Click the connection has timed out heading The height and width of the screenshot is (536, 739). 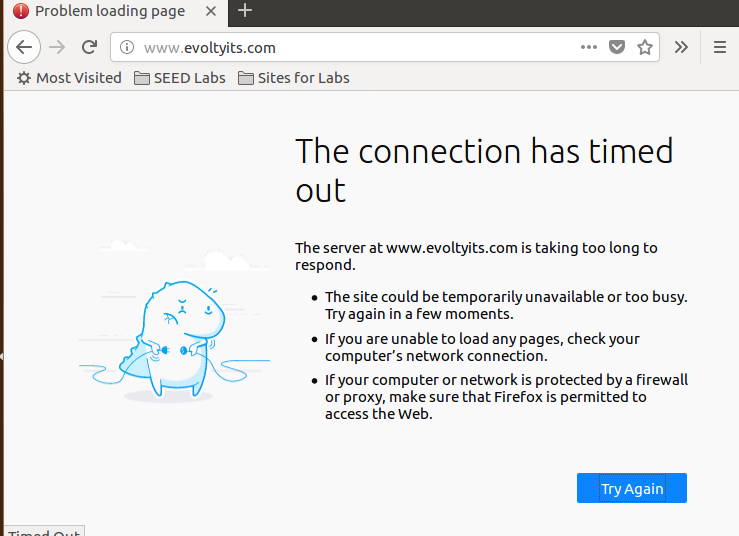(484, 170)
